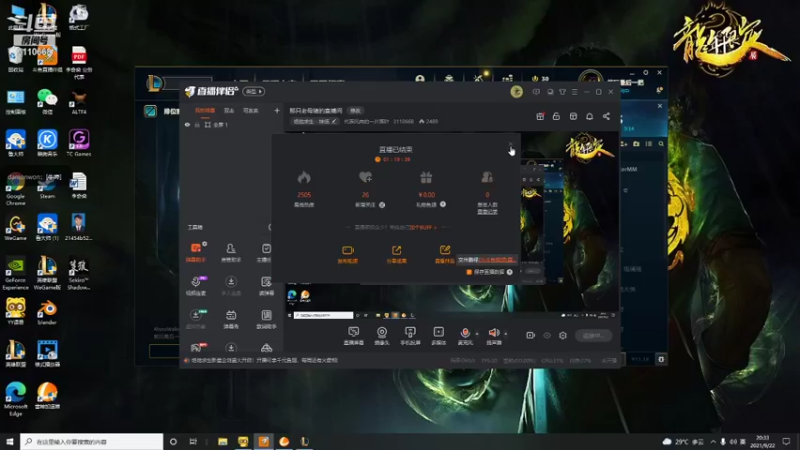Image resolution: width=800 pixels, height=450 pixels.
Task: Add a new scene with plus
Action: pos(277,110)
